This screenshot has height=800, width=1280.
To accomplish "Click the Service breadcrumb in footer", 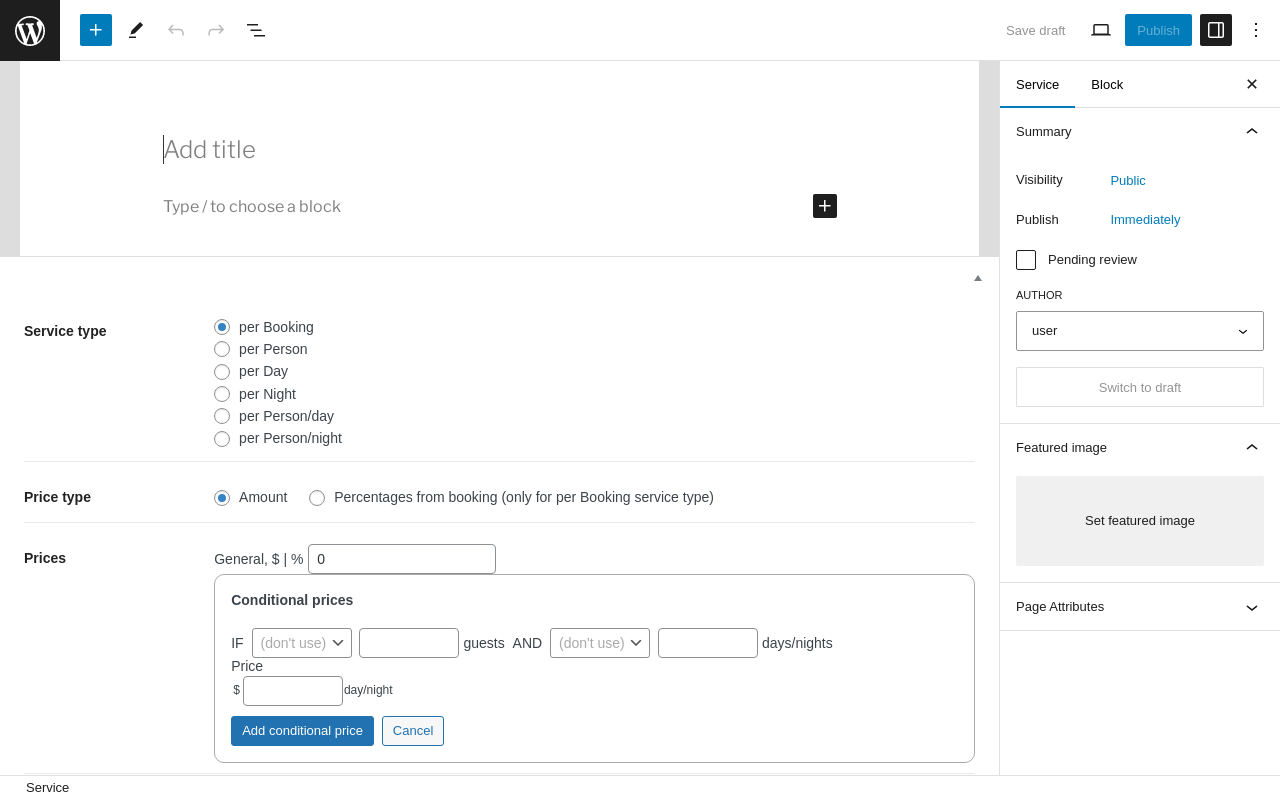I will (48, 788).
